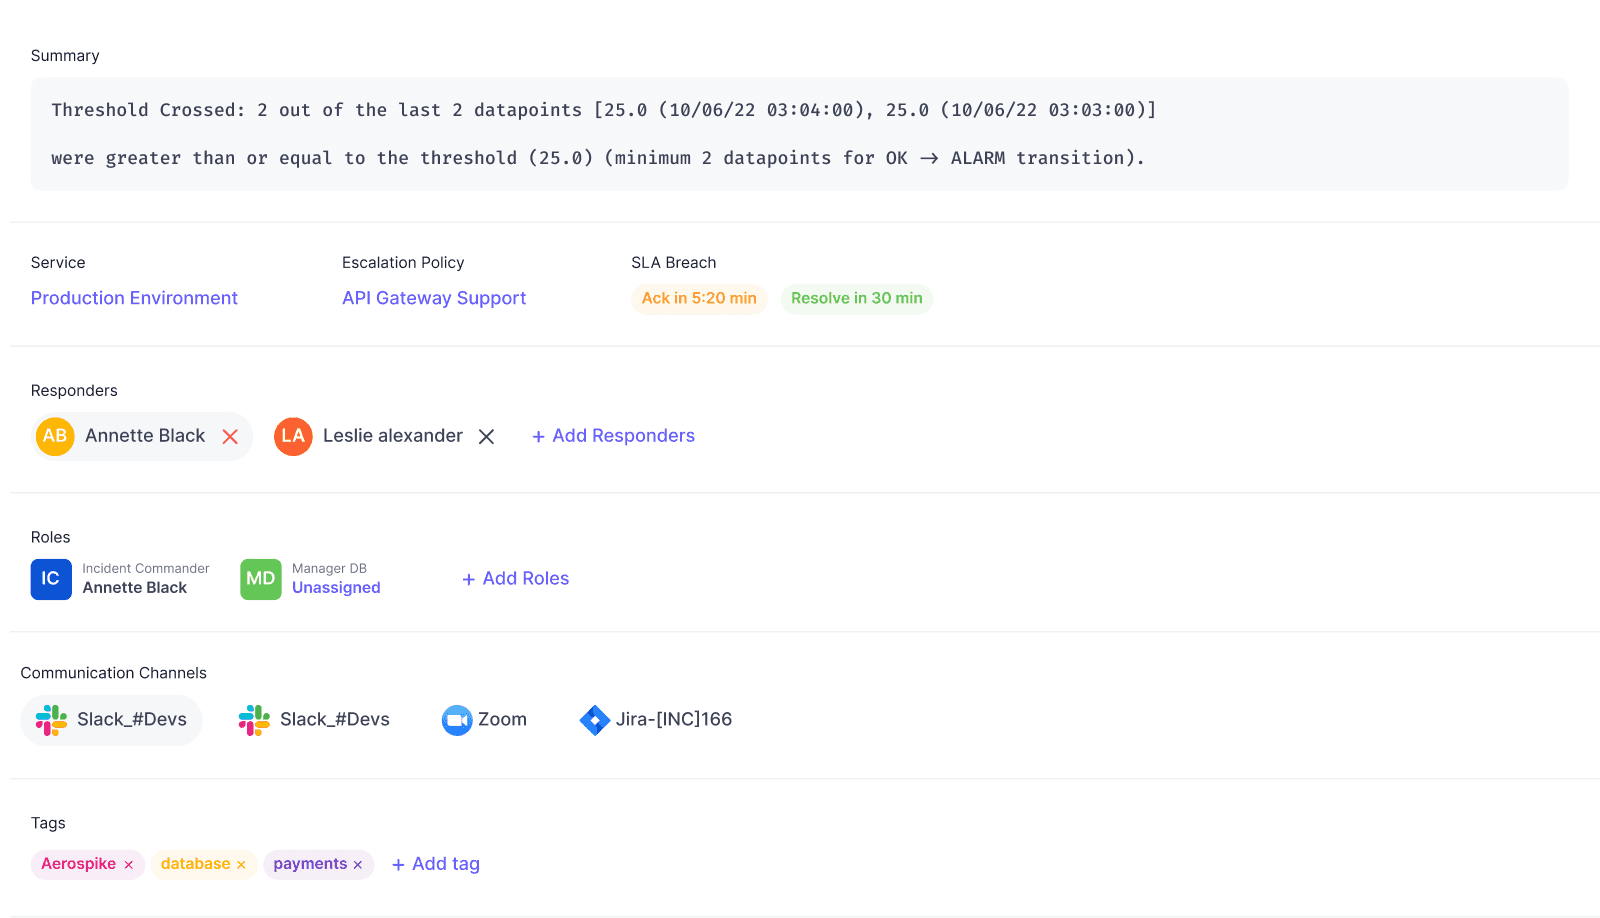
Task: Select the Incident Commander IC badge
Action: [x=51, y=579]
